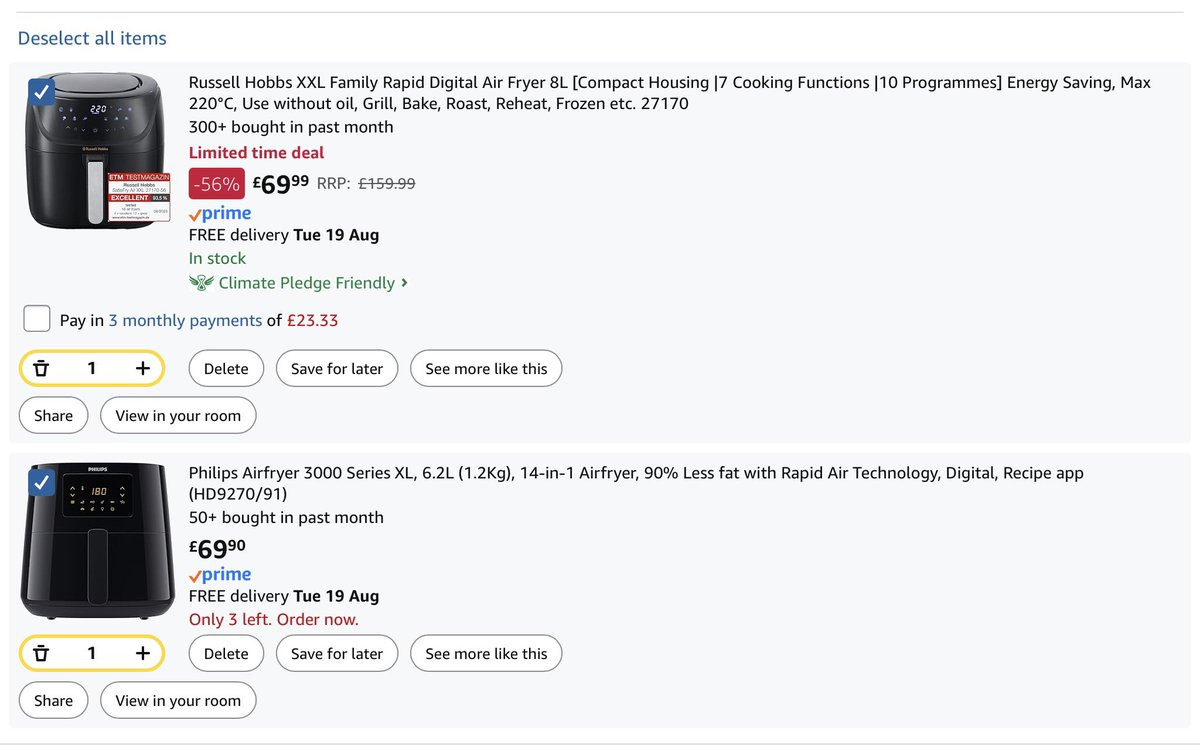The height and width of the screenshot is (754, 1200).
Task: Click the Deselect all items link
Action: [91, 38]
